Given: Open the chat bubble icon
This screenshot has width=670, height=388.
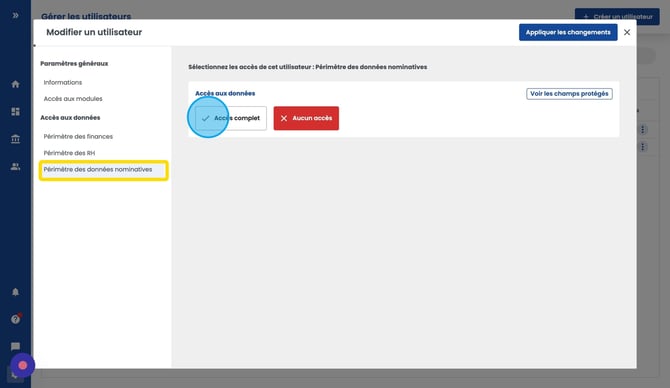Looking at the screenshot, I should click(x=15, y=346).
